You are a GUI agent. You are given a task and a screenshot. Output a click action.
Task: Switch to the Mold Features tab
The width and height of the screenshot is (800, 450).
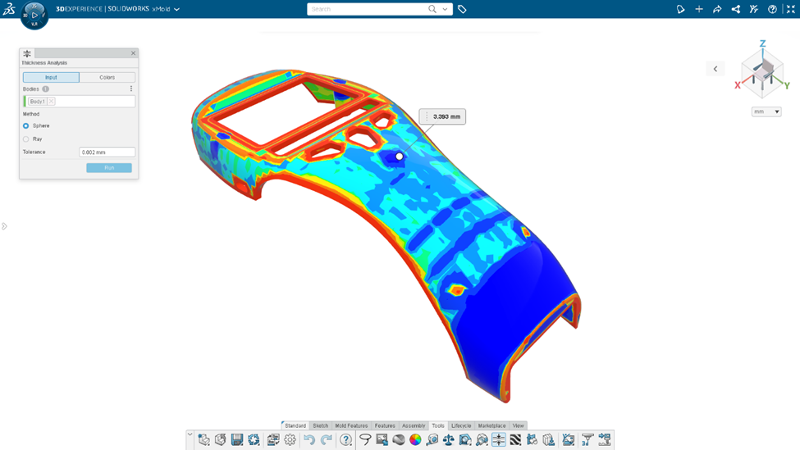pyautogui.click(x=351, y=426)
